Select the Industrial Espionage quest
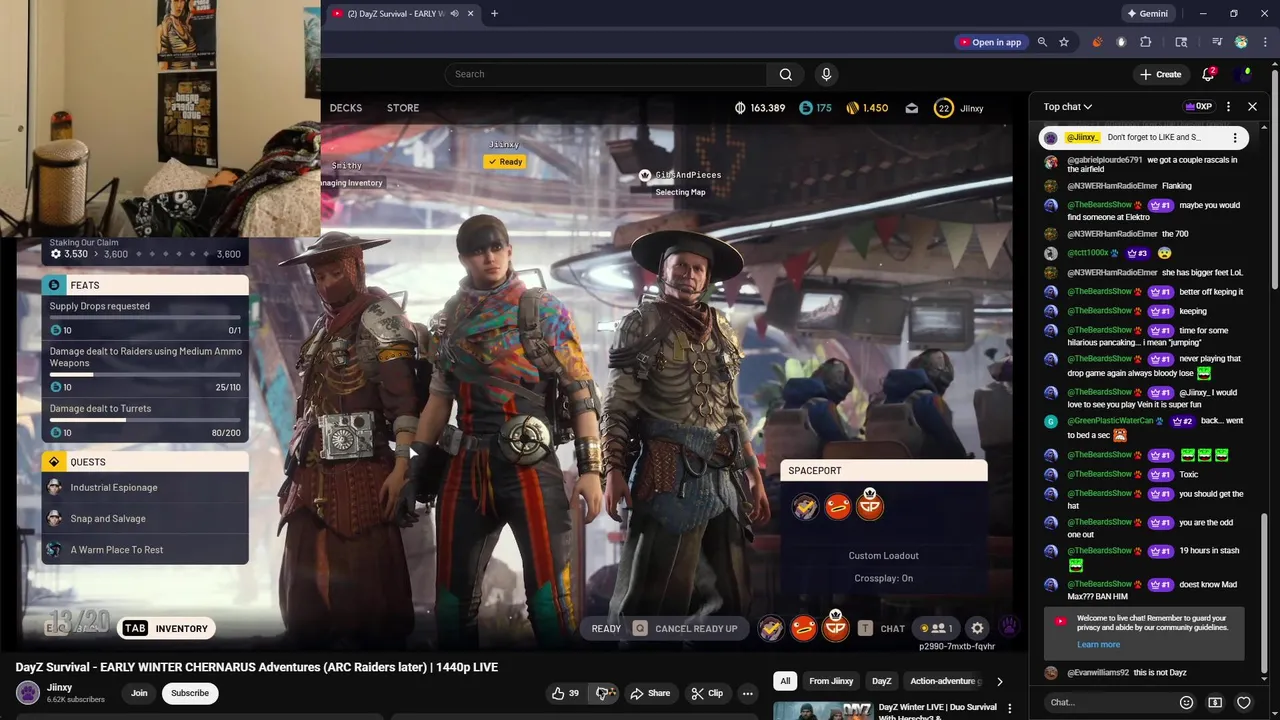 tap(145, 488)
